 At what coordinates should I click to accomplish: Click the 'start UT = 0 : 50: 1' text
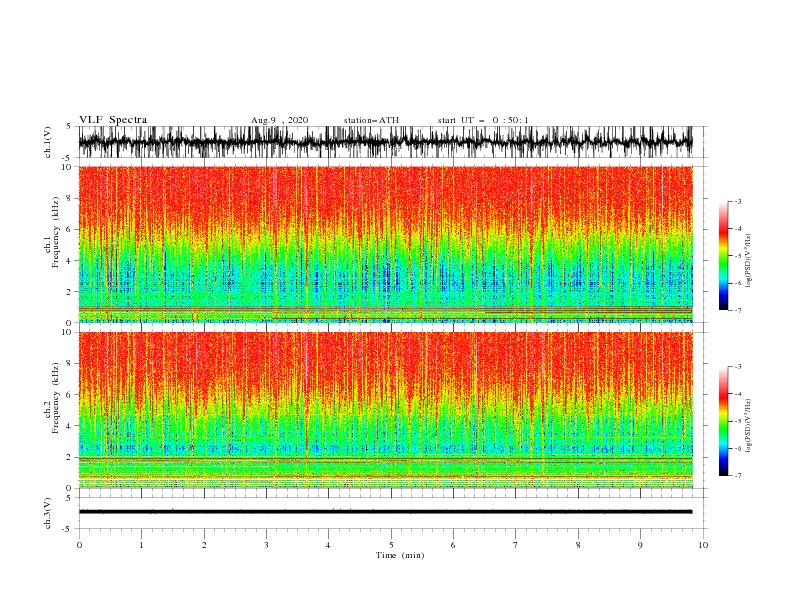(x=482, y=120)
